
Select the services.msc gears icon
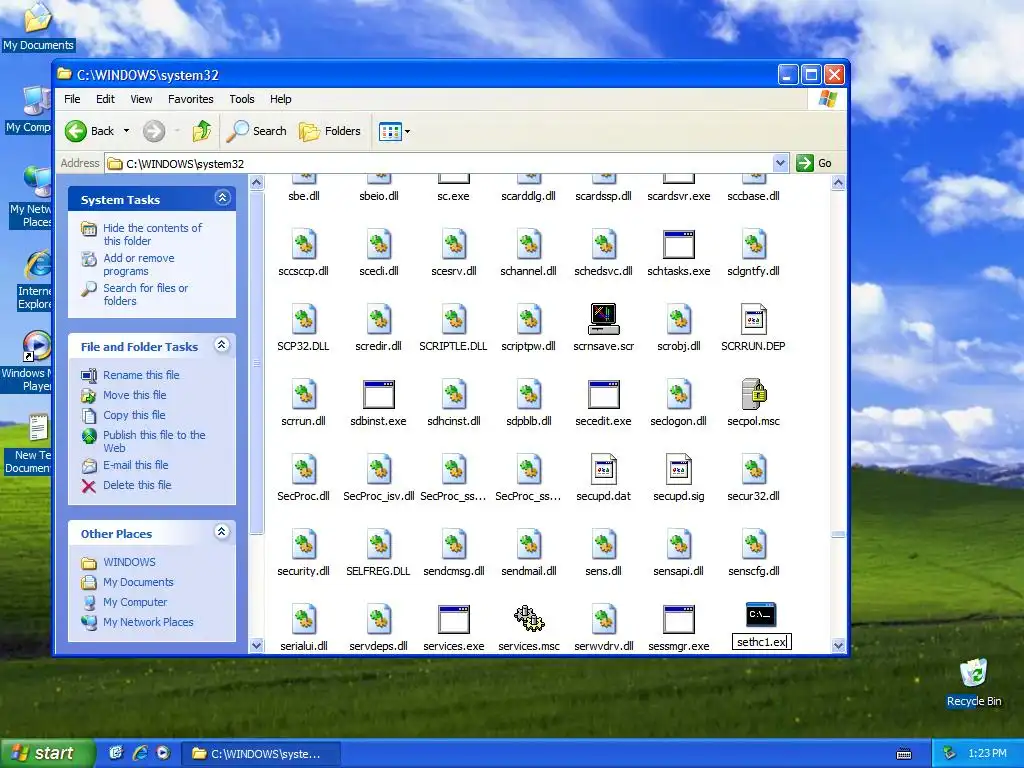[529, 619]
